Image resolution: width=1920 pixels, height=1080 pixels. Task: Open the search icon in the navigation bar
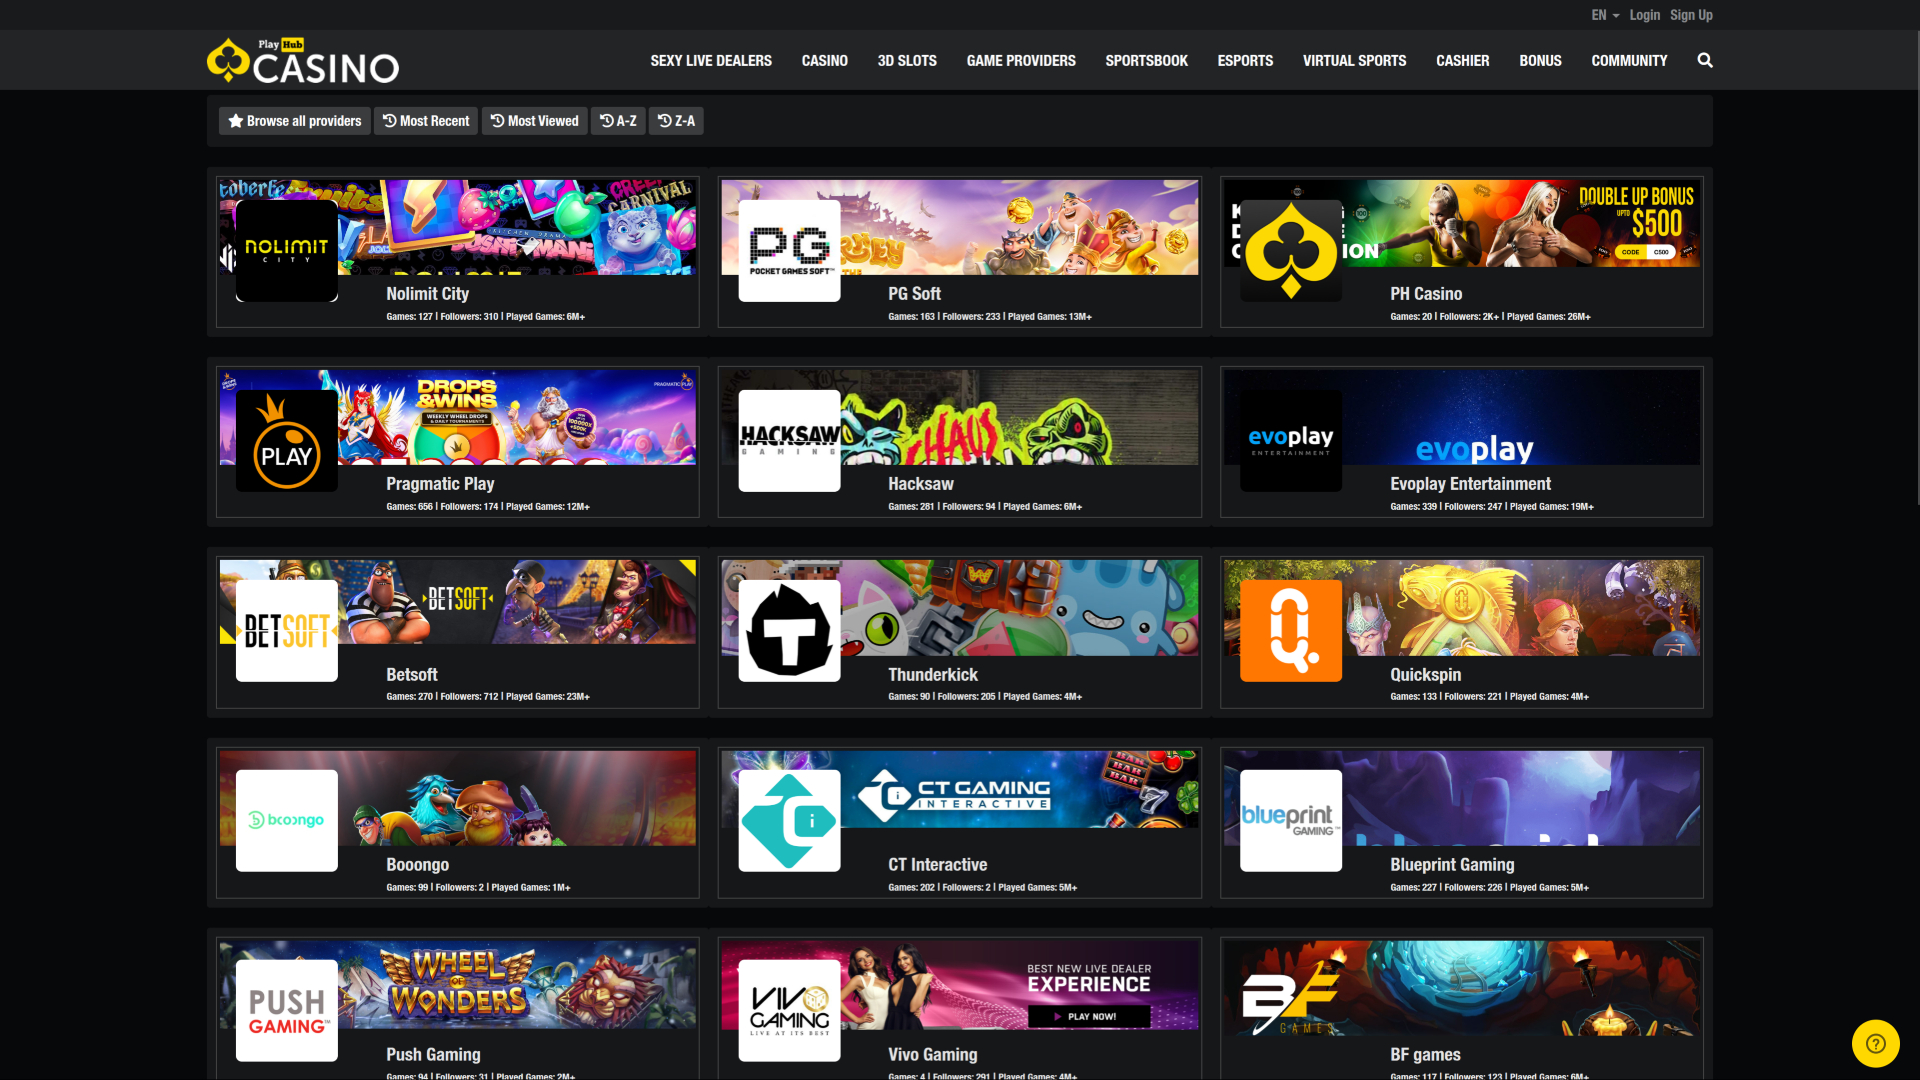click(x=1705, y=60)
